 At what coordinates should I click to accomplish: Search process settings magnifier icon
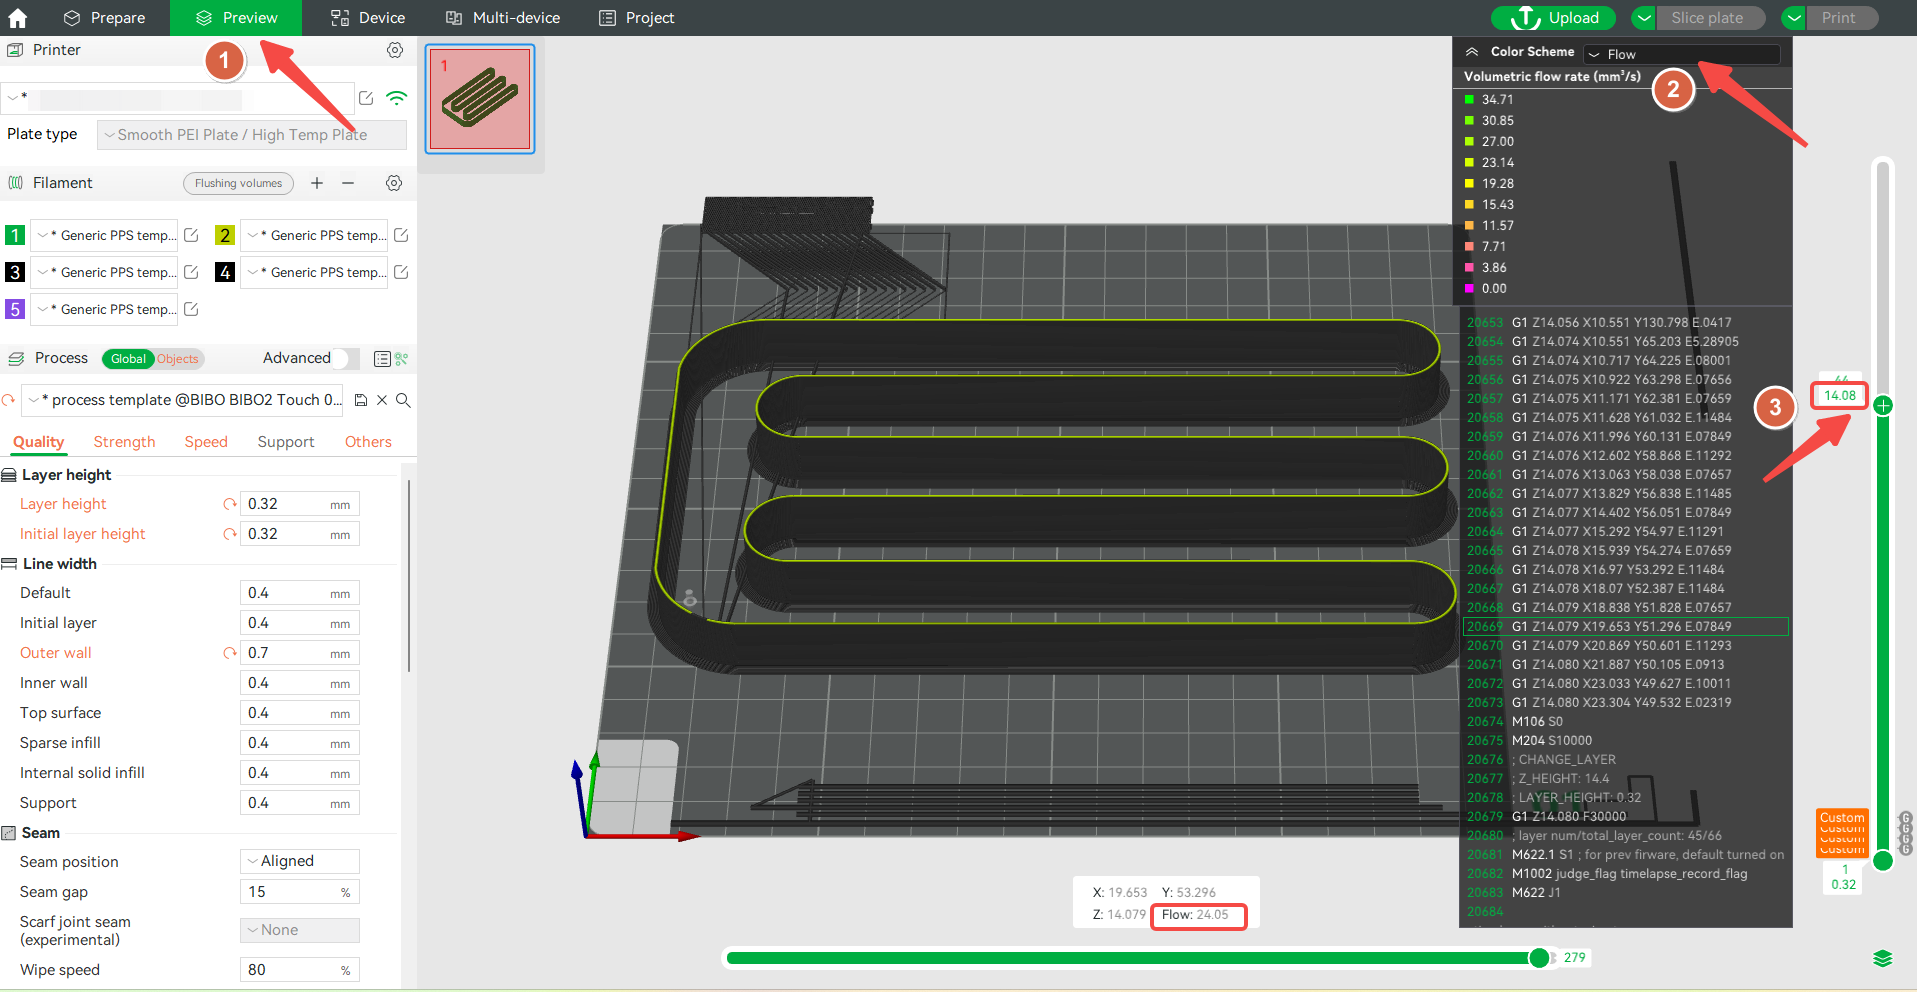click(x=403, y=400)
